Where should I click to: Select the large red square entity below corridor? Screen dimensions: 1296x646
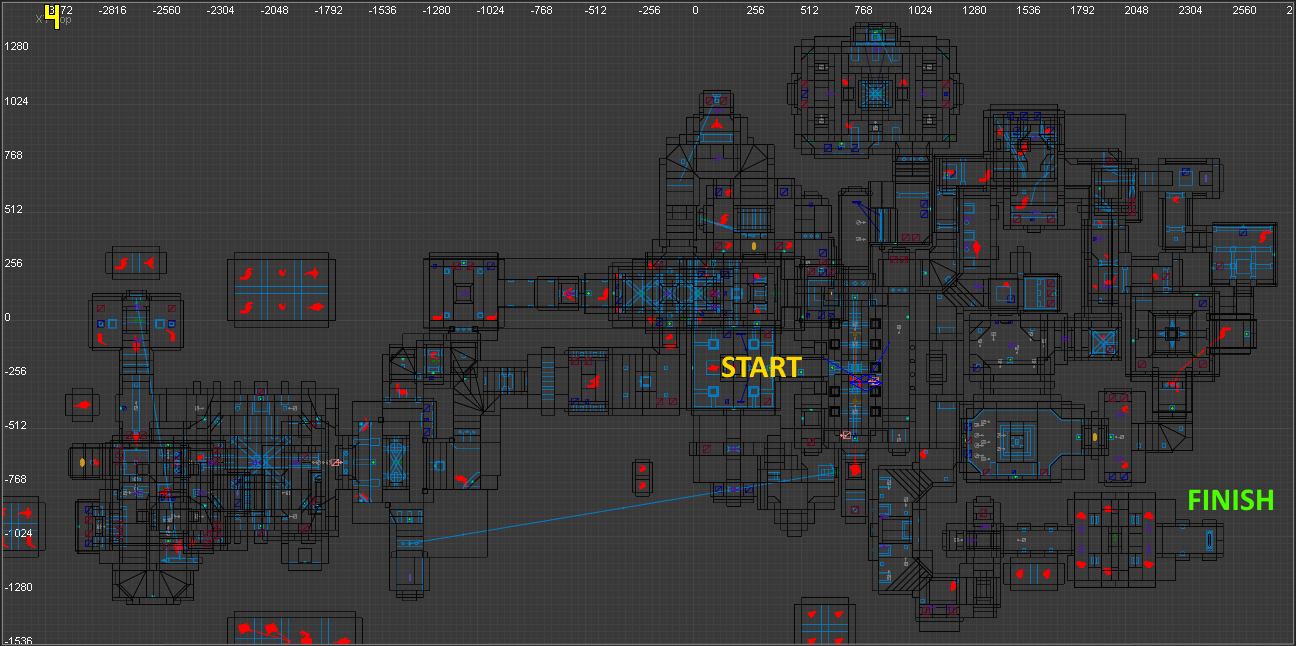854,470
